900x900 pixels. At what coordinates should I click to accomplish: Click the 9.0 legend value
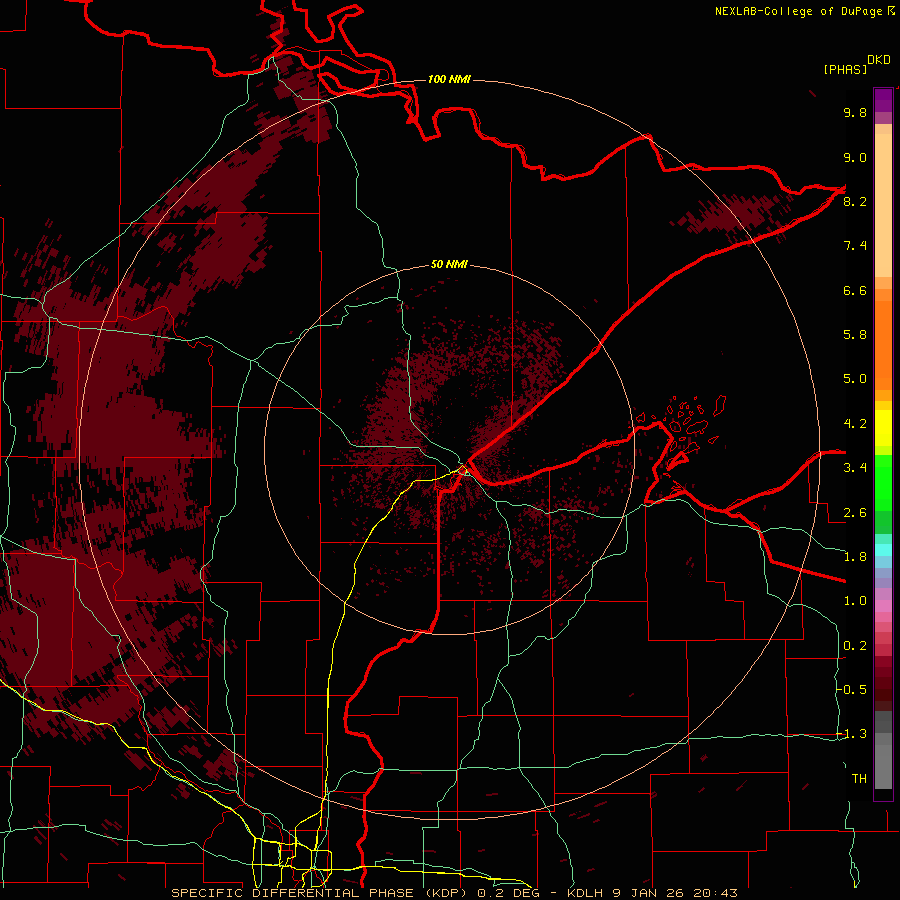click(855, 158)
